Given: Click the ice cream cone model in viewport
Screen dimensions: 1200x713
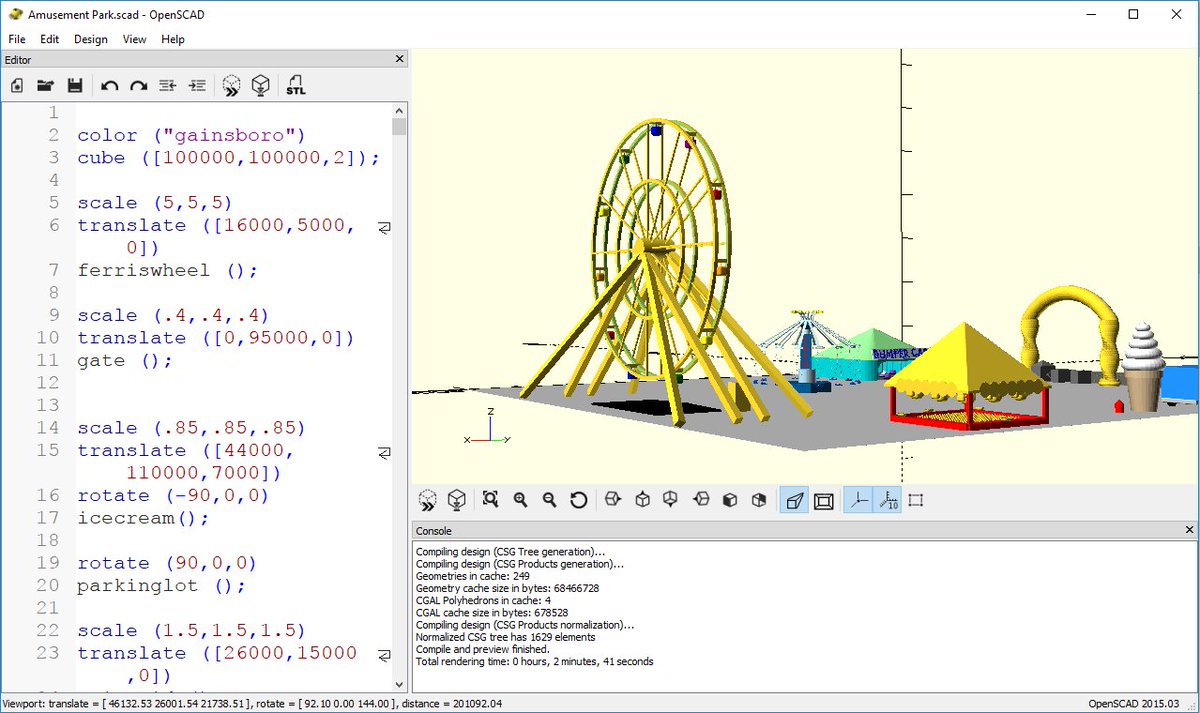Looking at the screenshot, I should click(x=1142, y=366).
